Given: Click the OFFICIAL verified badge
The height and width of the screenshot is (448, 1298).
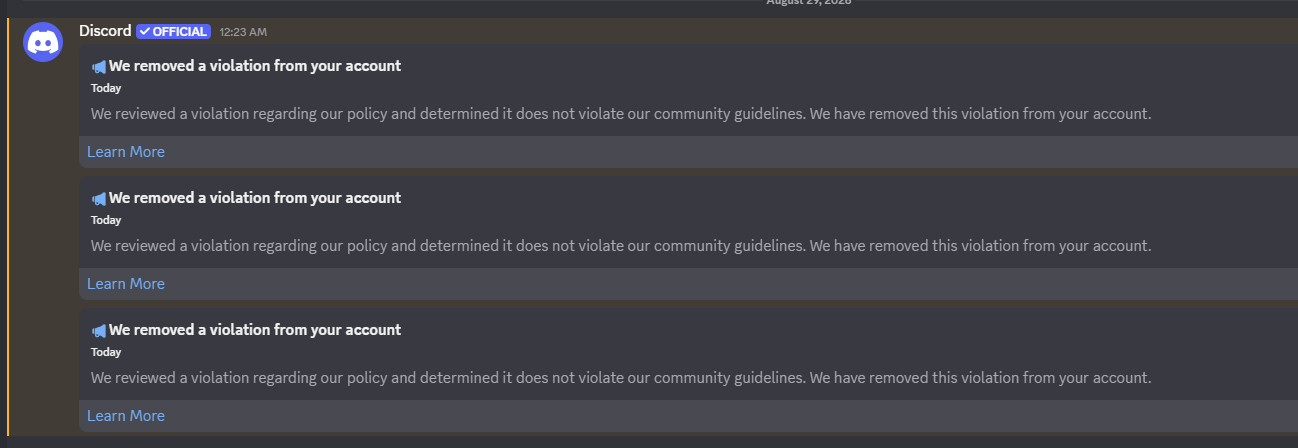Looking at the screenshot, I should coord(173,32).
